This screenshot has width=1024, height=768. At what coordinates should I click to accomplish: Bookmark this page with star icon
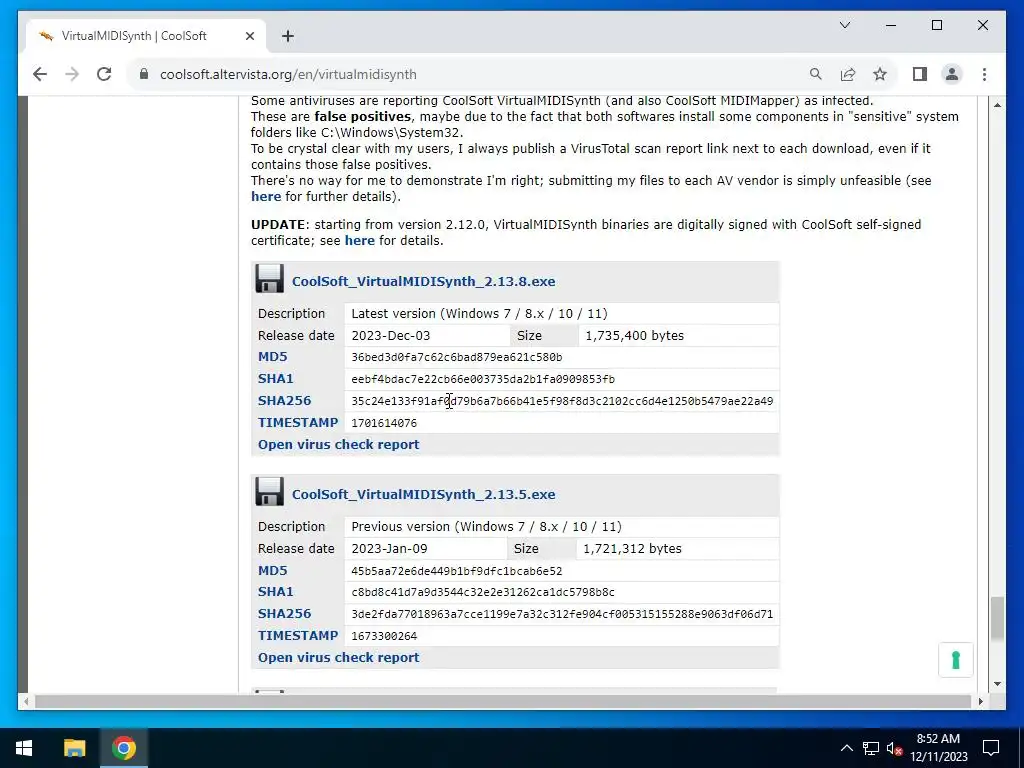click(x=880, y=74)
